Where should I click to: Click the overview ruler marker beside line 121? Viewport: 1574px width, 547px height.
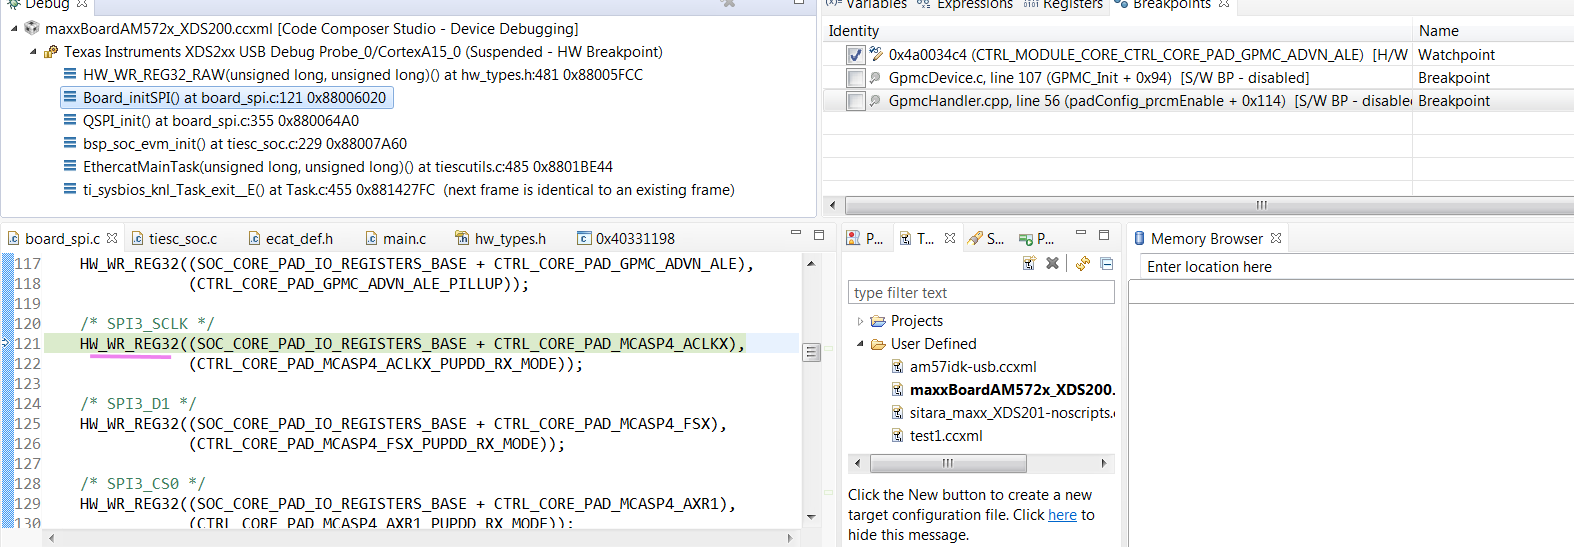(x=828, y=348)
